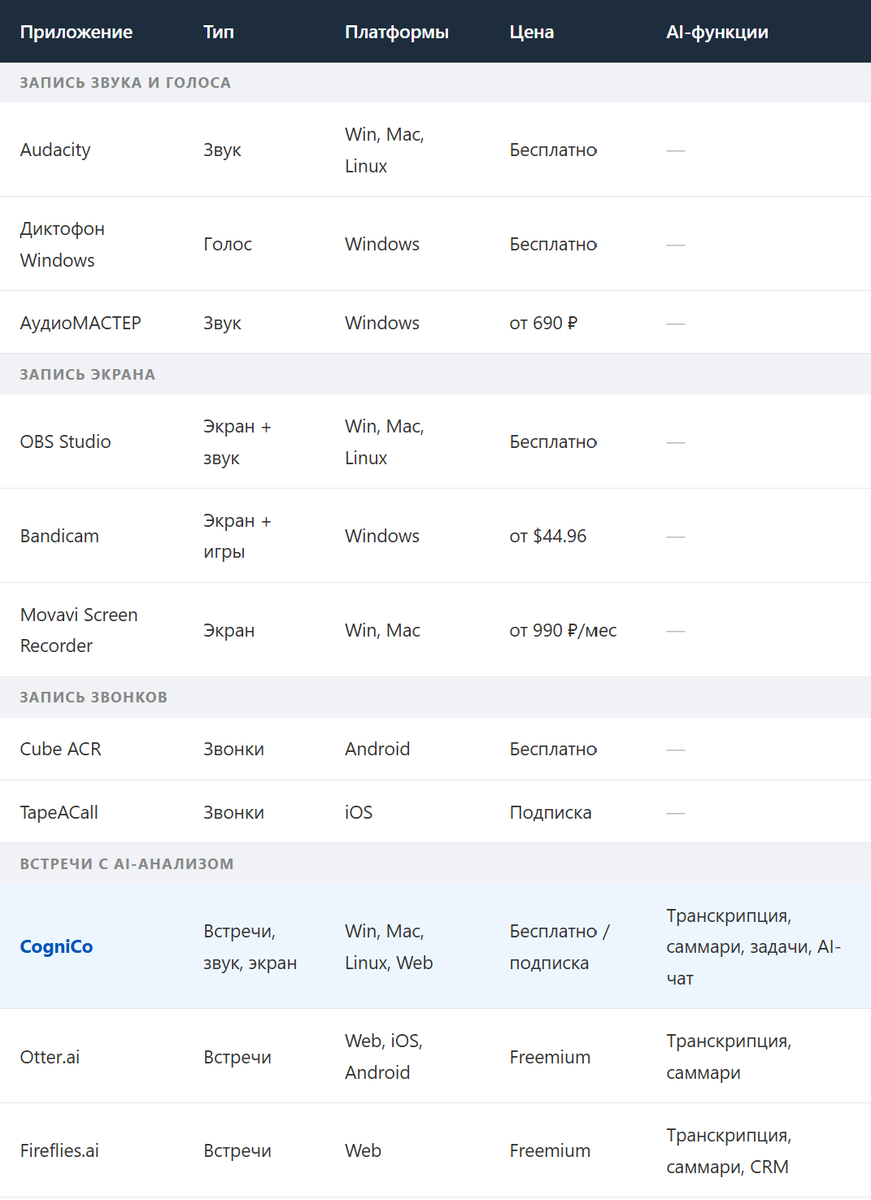Select the Диктофон Windows app name
871x1200 pixels.
(62, 244)
